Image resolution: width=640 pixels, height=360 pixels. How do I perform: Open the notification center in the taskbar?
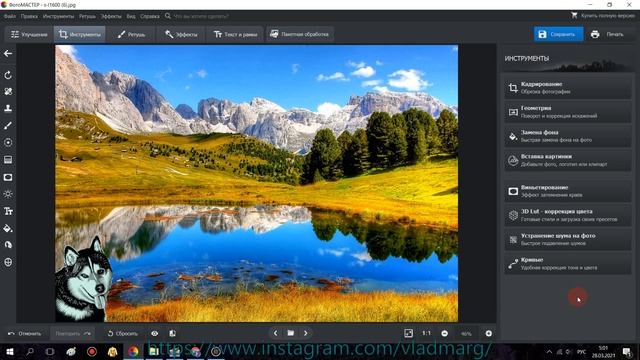(x=627, y=351)
